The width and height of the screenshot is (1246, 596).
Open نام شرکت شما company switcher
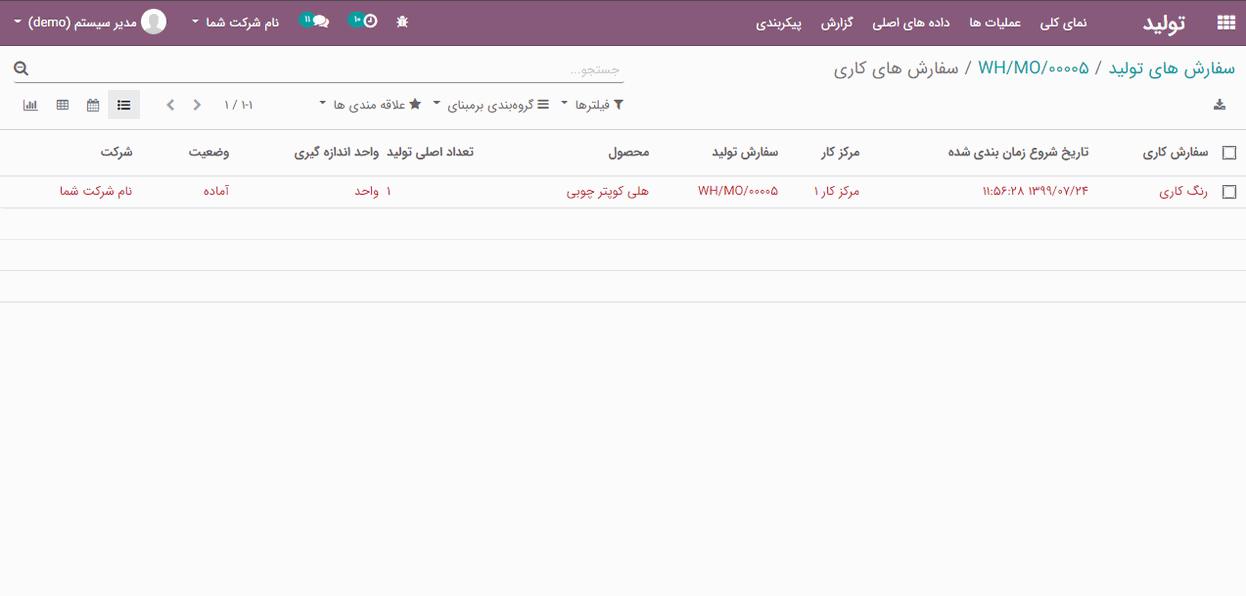coord(236,22)
